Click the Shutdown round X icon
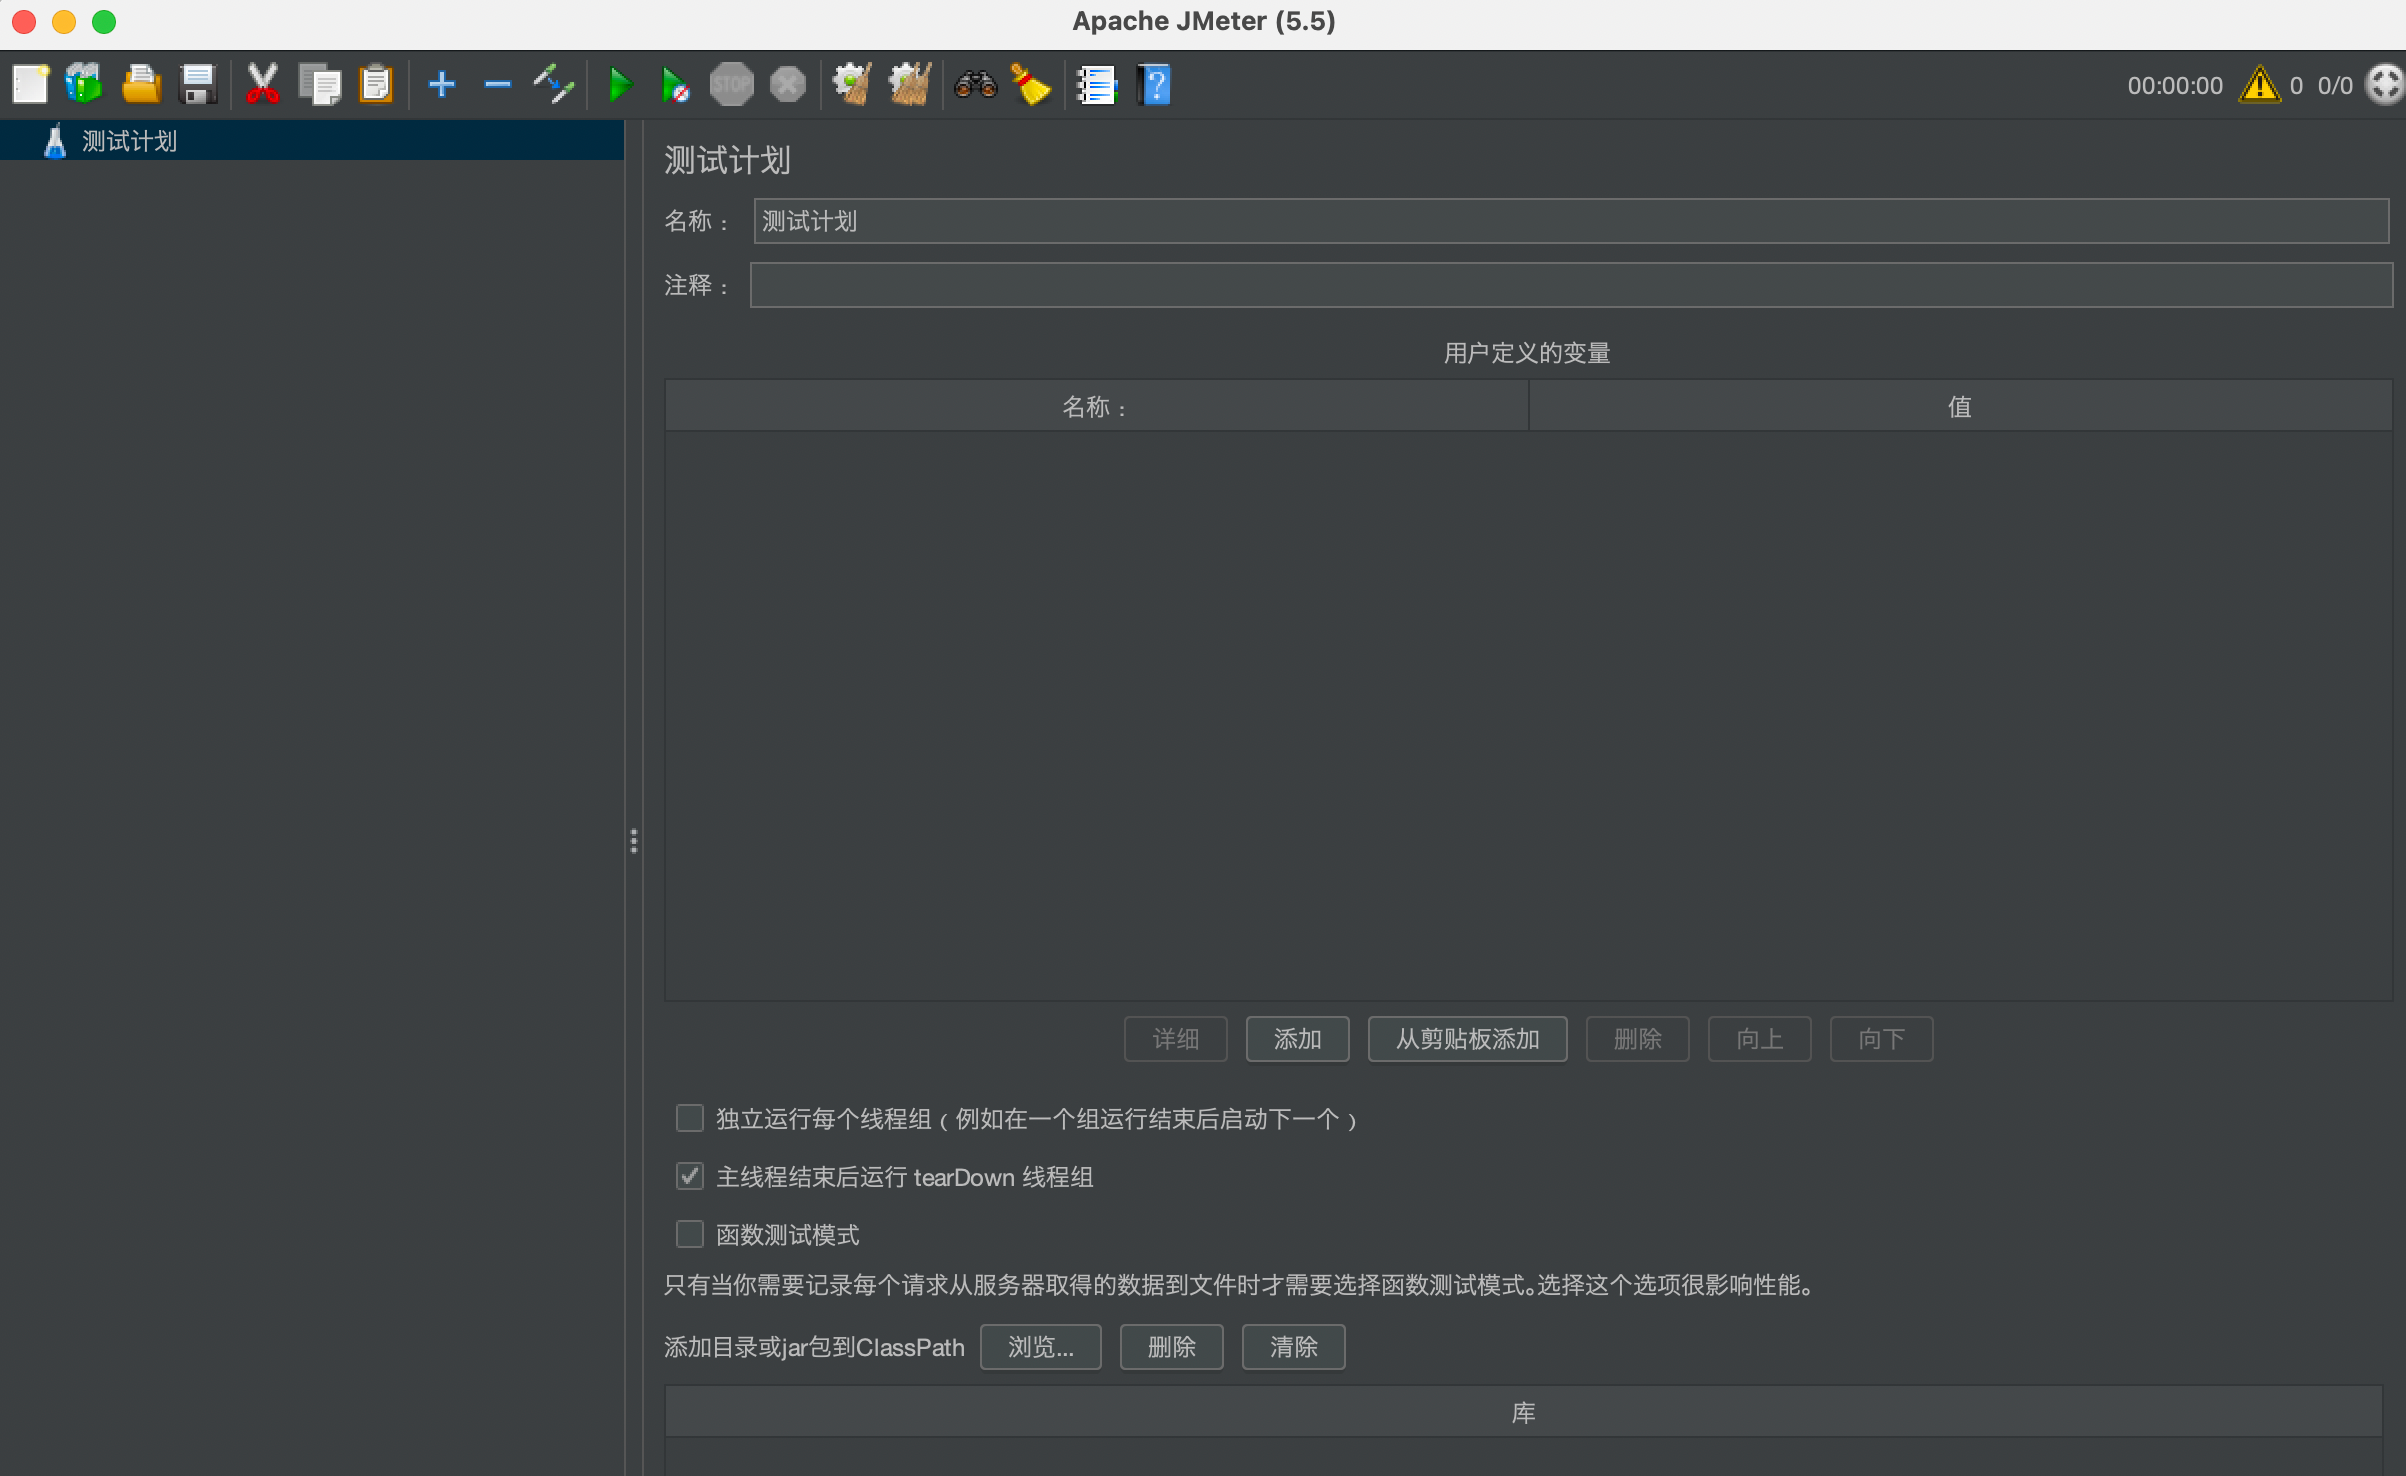 click(788, 85)
